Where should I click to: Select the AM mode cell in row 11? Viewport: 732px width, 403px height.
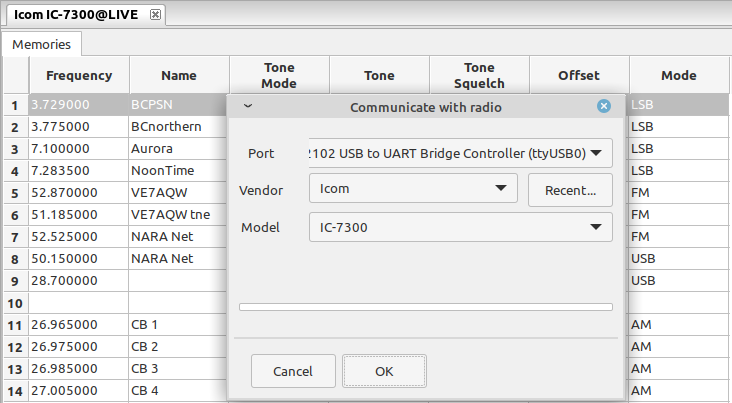click(x=679, y=325)
